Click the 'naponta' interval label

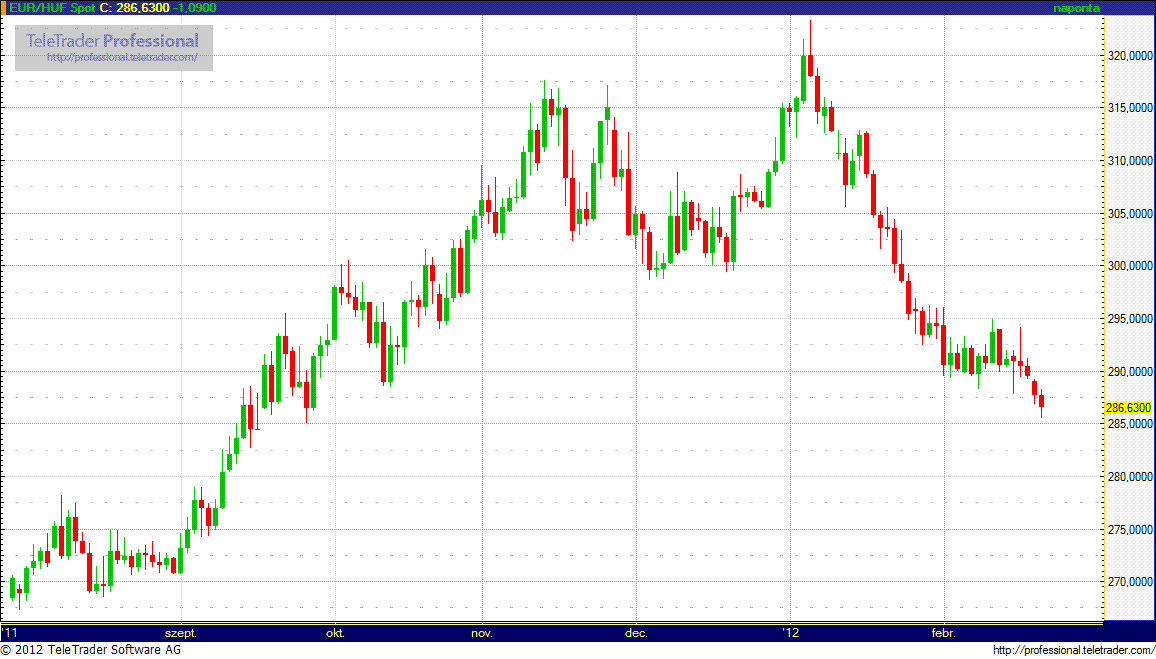coord(1076,7)
